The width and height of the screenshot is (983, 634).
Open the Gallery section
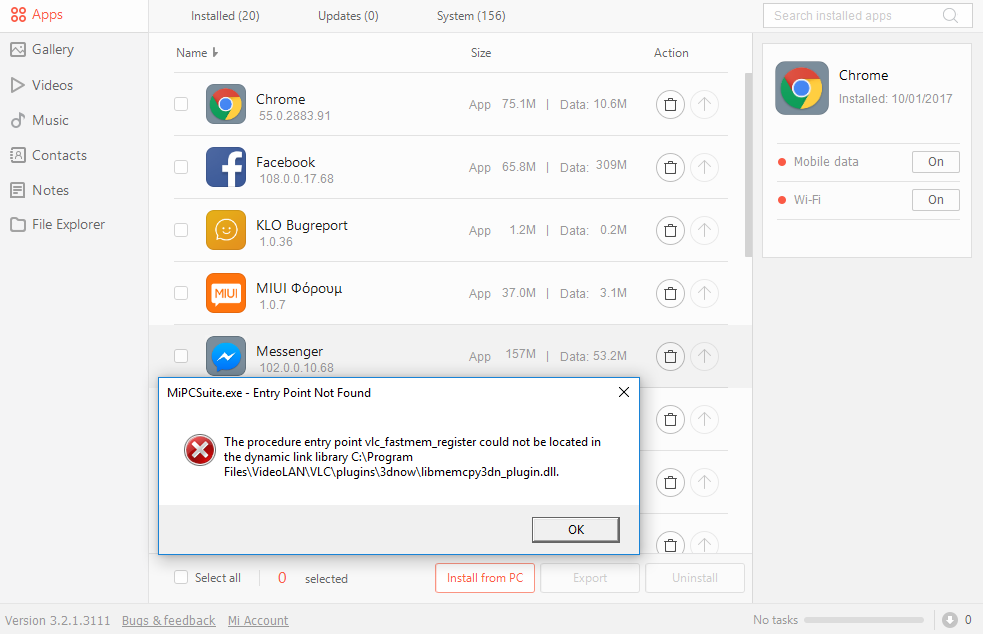[42, 50]
